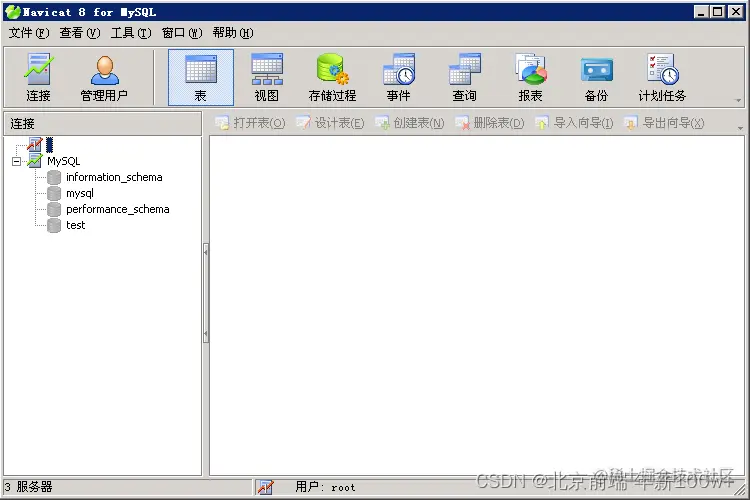Click performance_schema database cylinder icon
This screenshot has width=750, height=500.
pyautogui.click(x=54, y=209)
